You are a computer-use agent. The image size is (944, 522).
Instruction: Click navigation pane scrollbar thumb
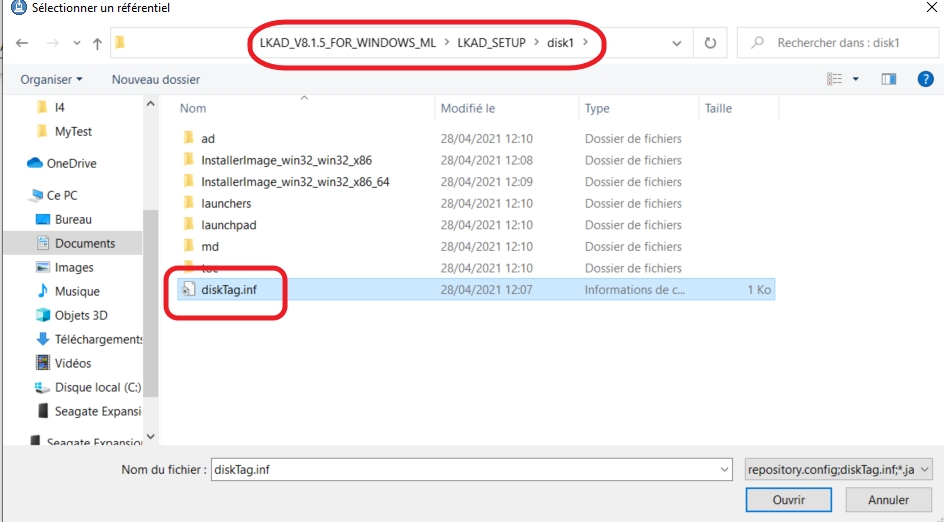[151, 303]
